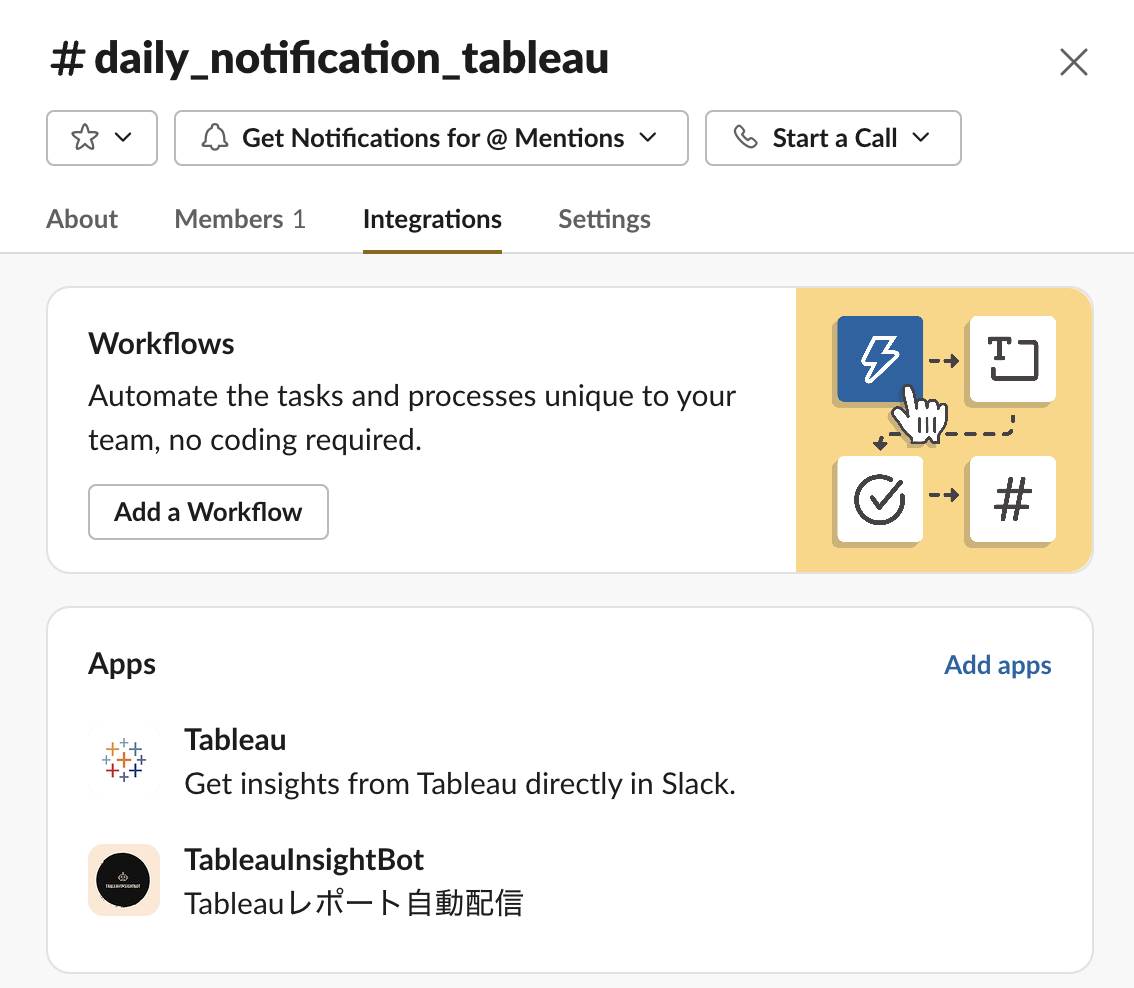1134x988 pixels.
Task: Click the Add apps link
Action: coord(997,665)
